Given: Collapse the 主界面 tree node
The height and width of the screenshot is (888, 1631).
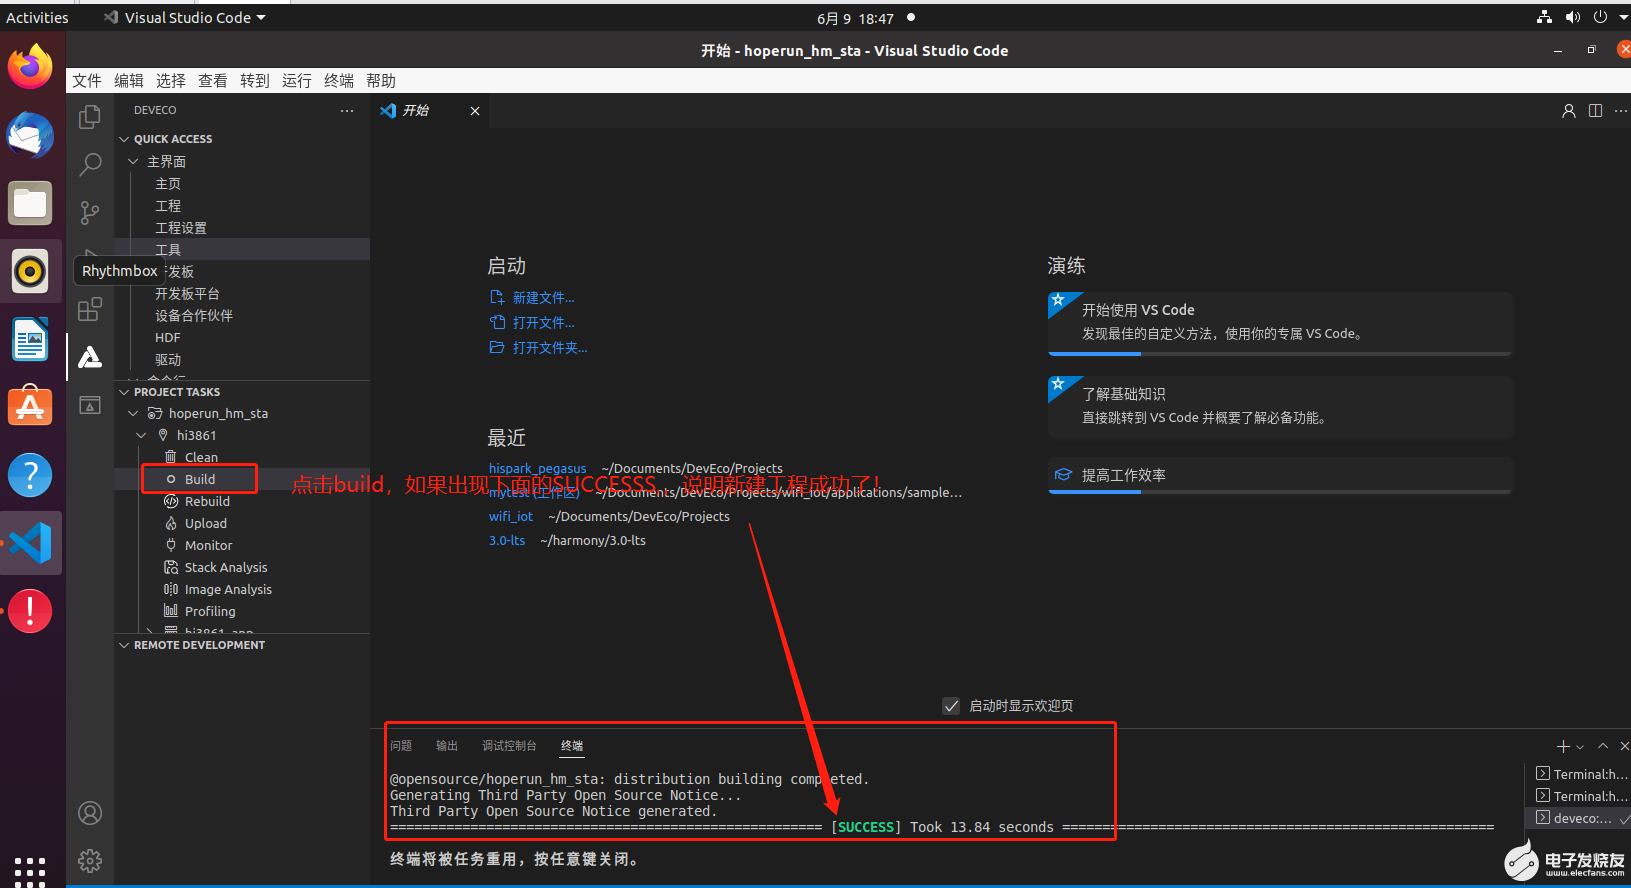Looking at the screenshot, I should (x=133, y=161).
